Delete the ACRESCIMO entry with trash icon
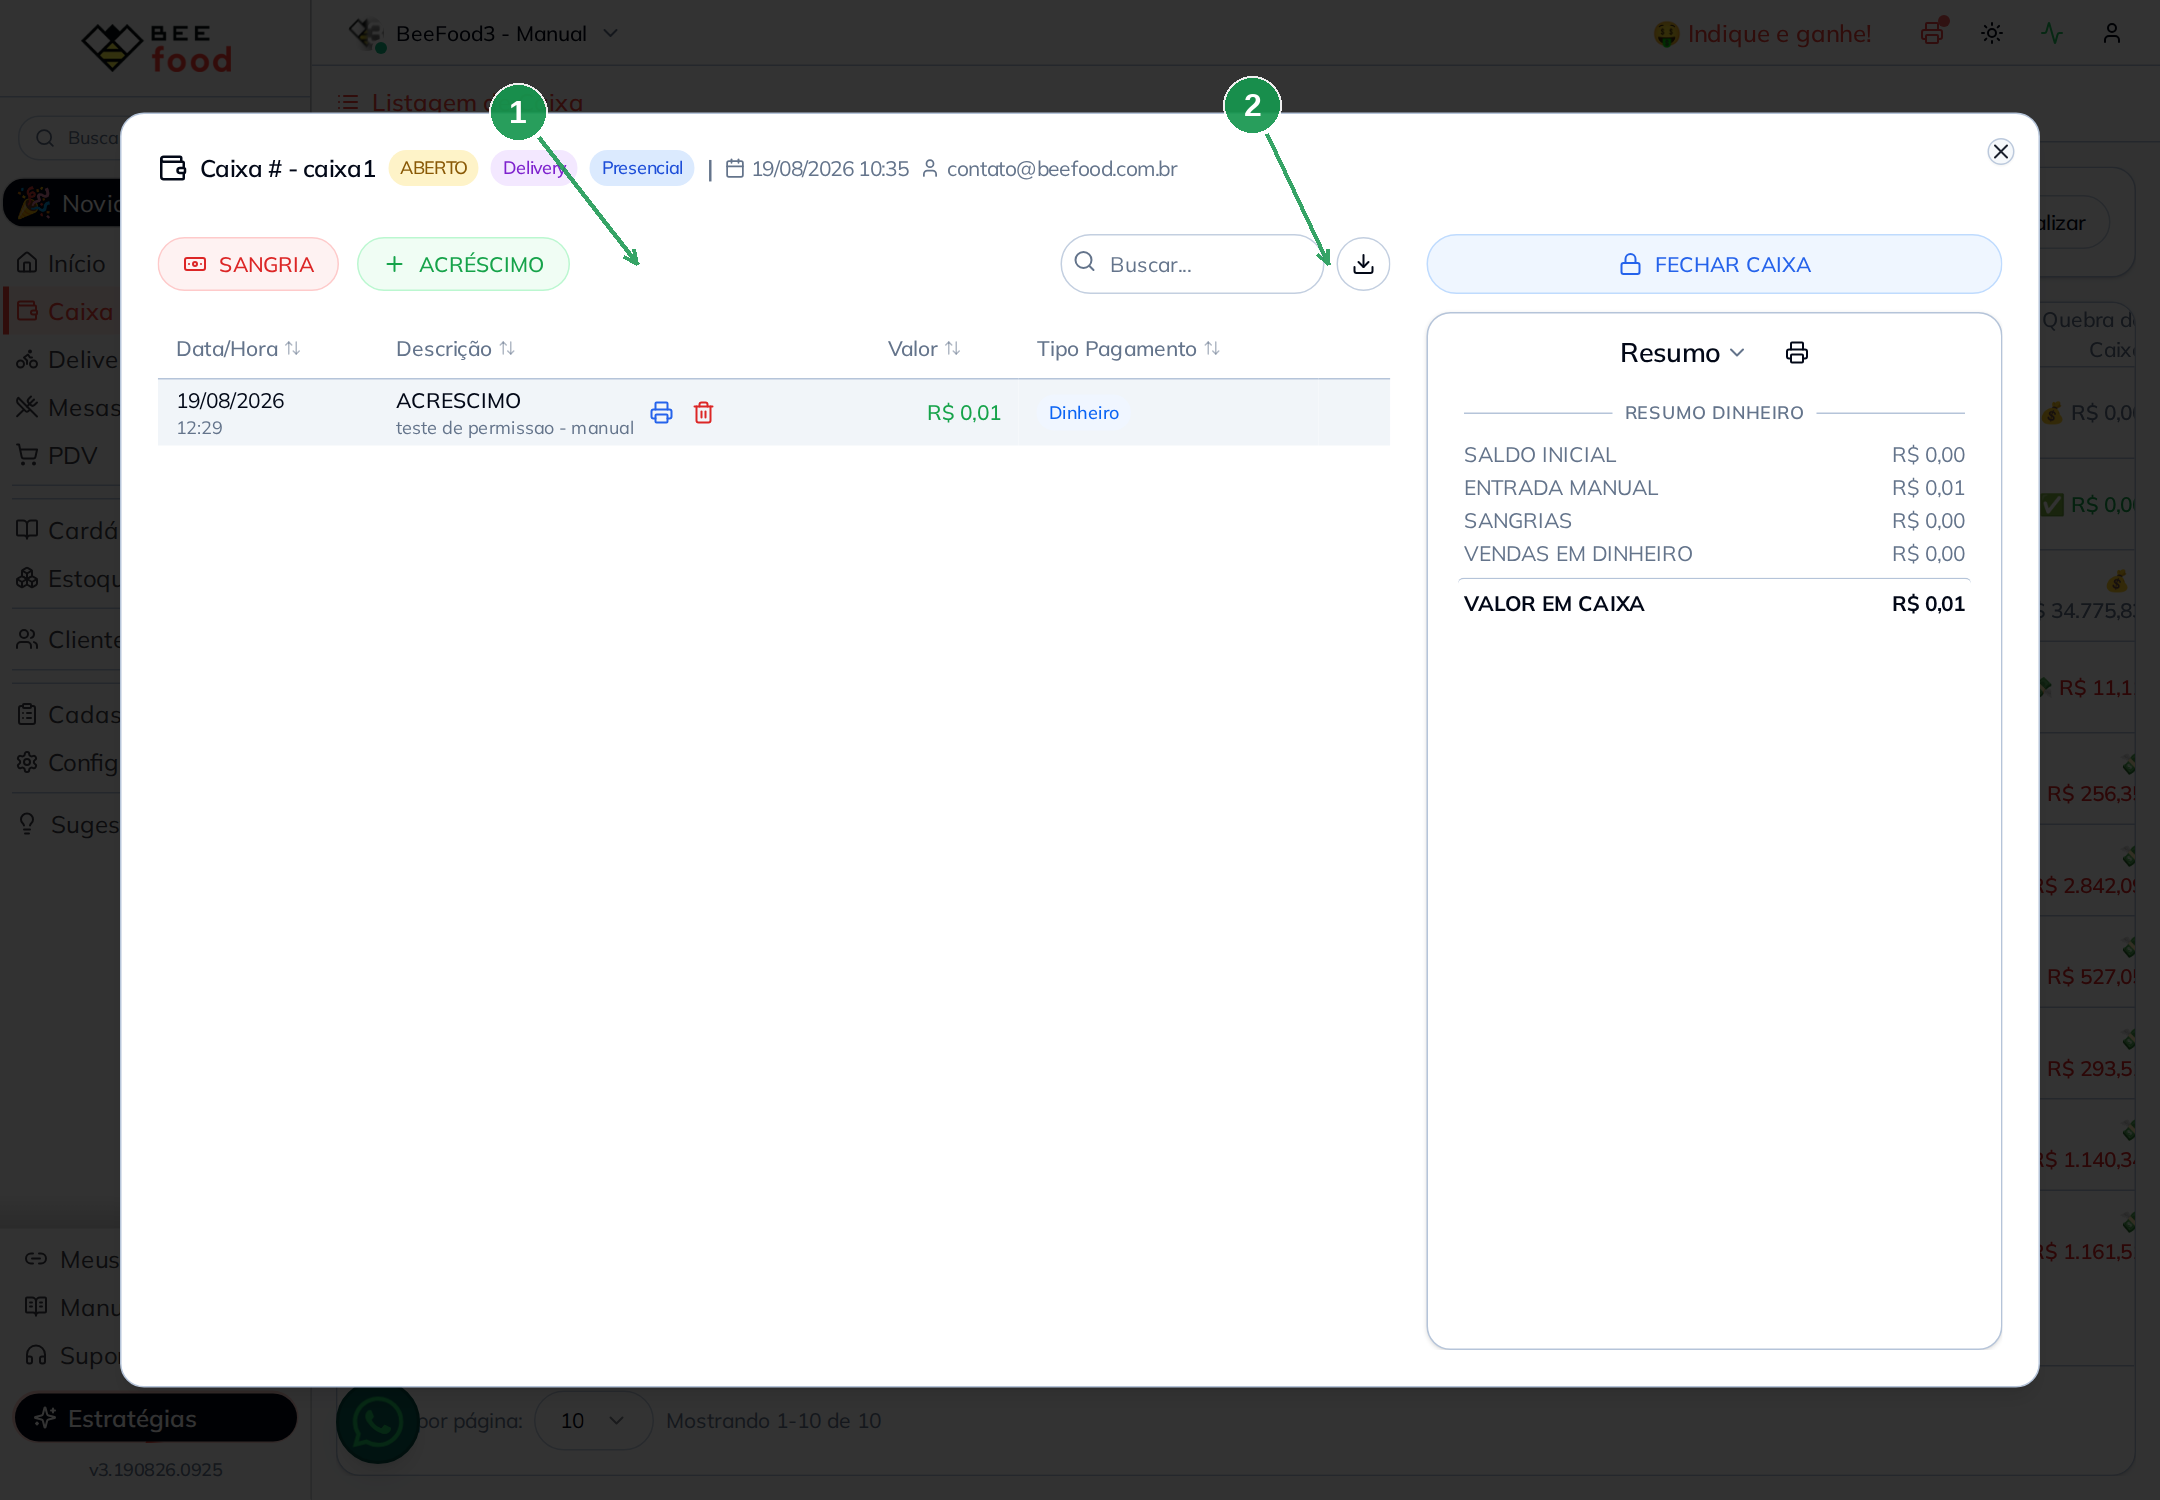 704,412
